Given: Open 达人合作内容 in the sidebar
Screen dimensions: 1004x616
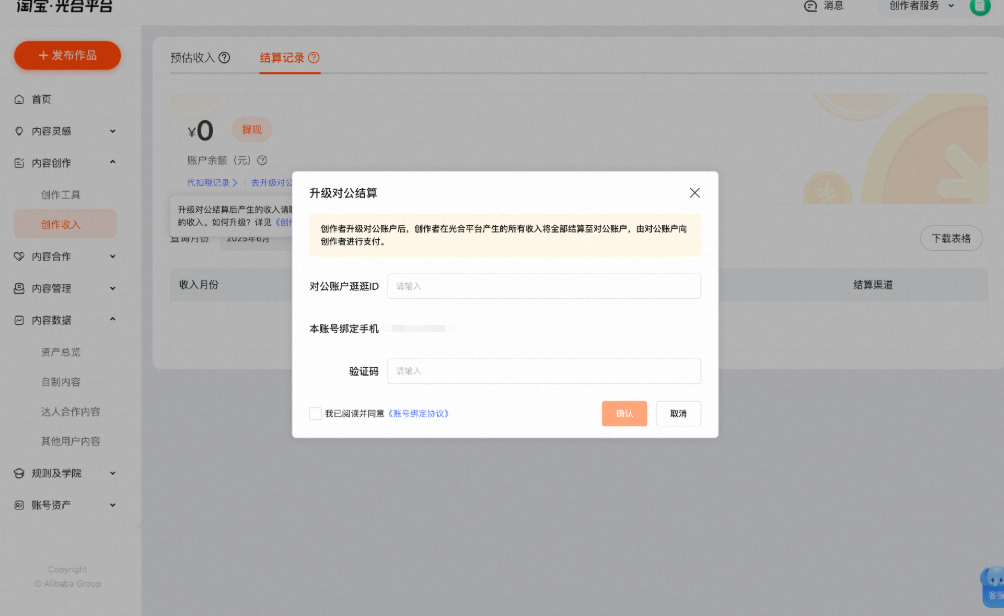Looking at the screenshot, I should [70, 412].
